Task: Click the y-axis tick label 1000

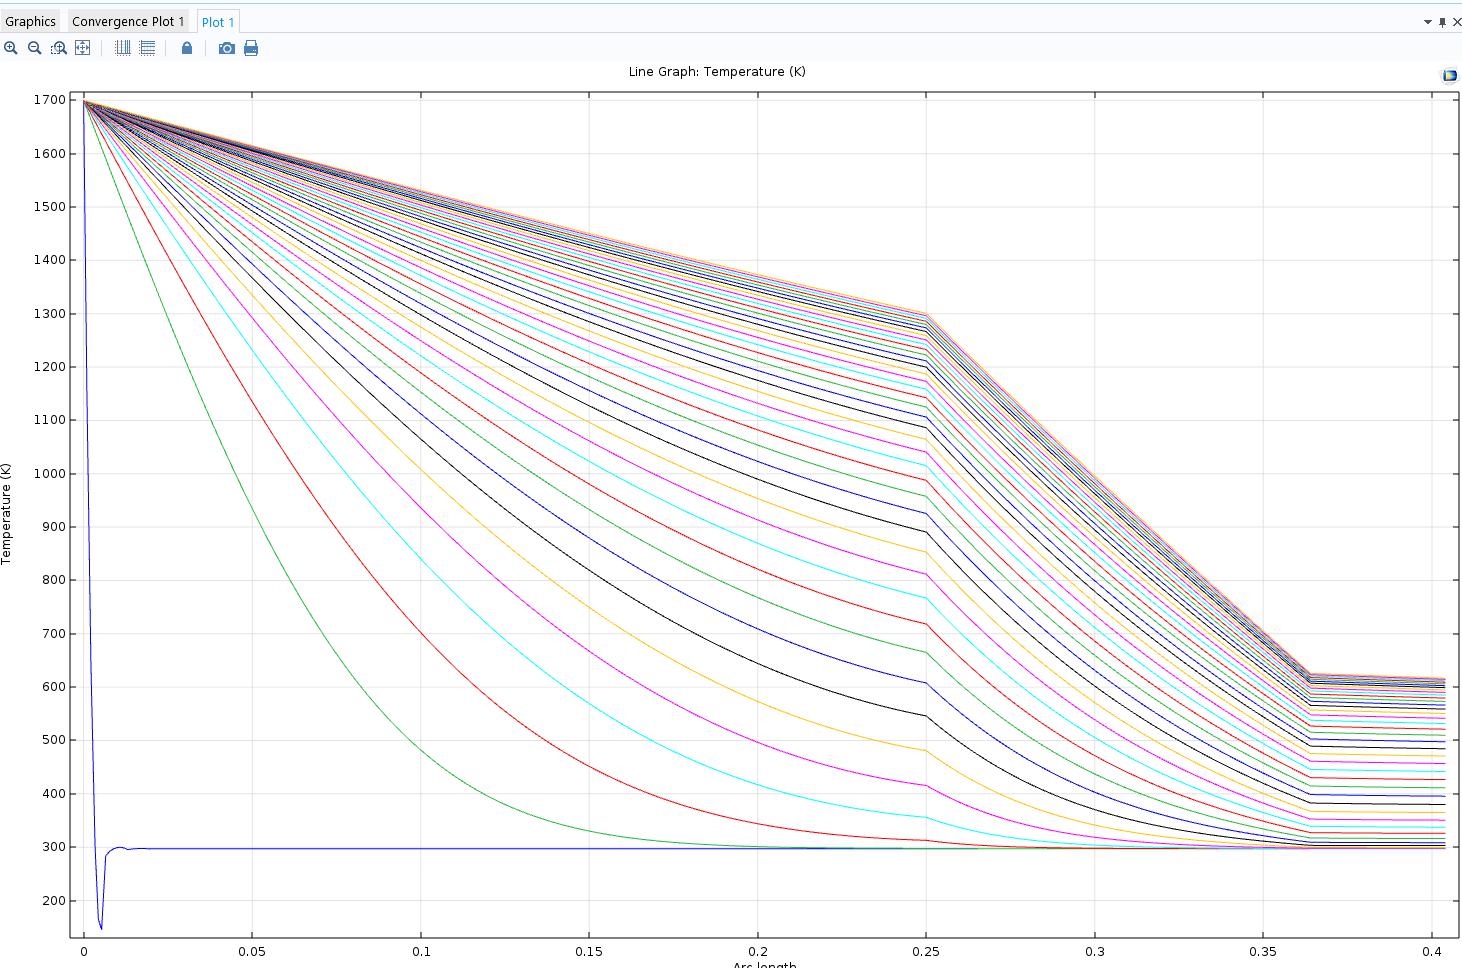Action: click(x=50, y=474)
